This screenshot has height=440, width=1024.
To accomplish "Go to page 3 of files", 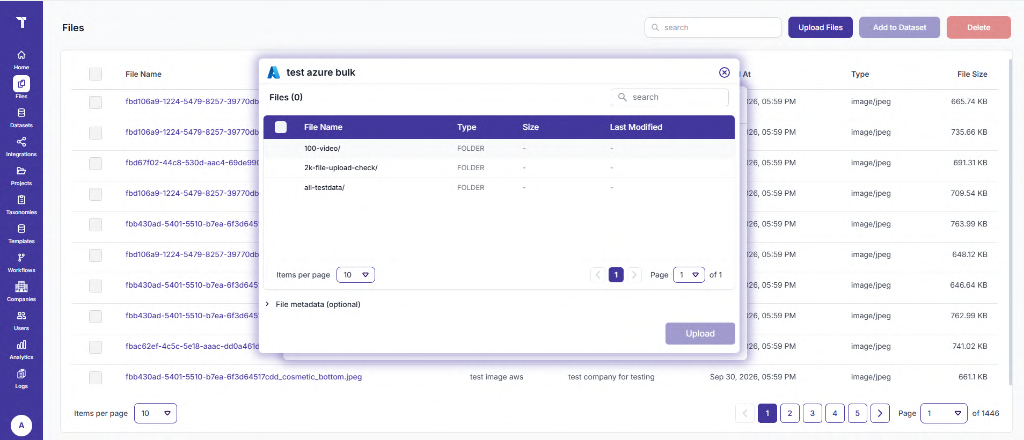I will [812, 413].
